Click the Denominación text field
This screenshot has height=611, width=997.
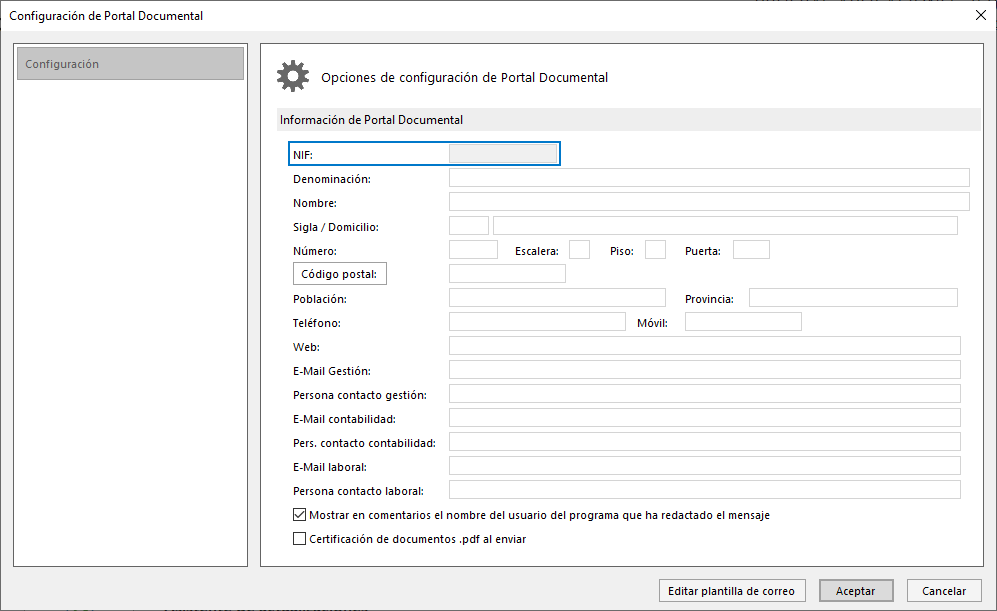tap(709, 178)
